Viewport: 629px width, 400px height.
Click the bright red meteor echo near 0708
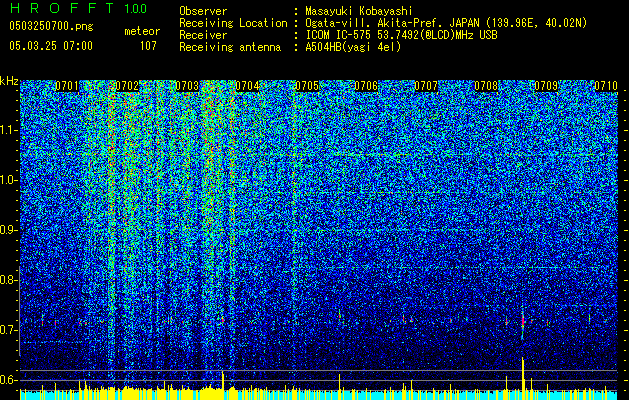coord(523,321)
